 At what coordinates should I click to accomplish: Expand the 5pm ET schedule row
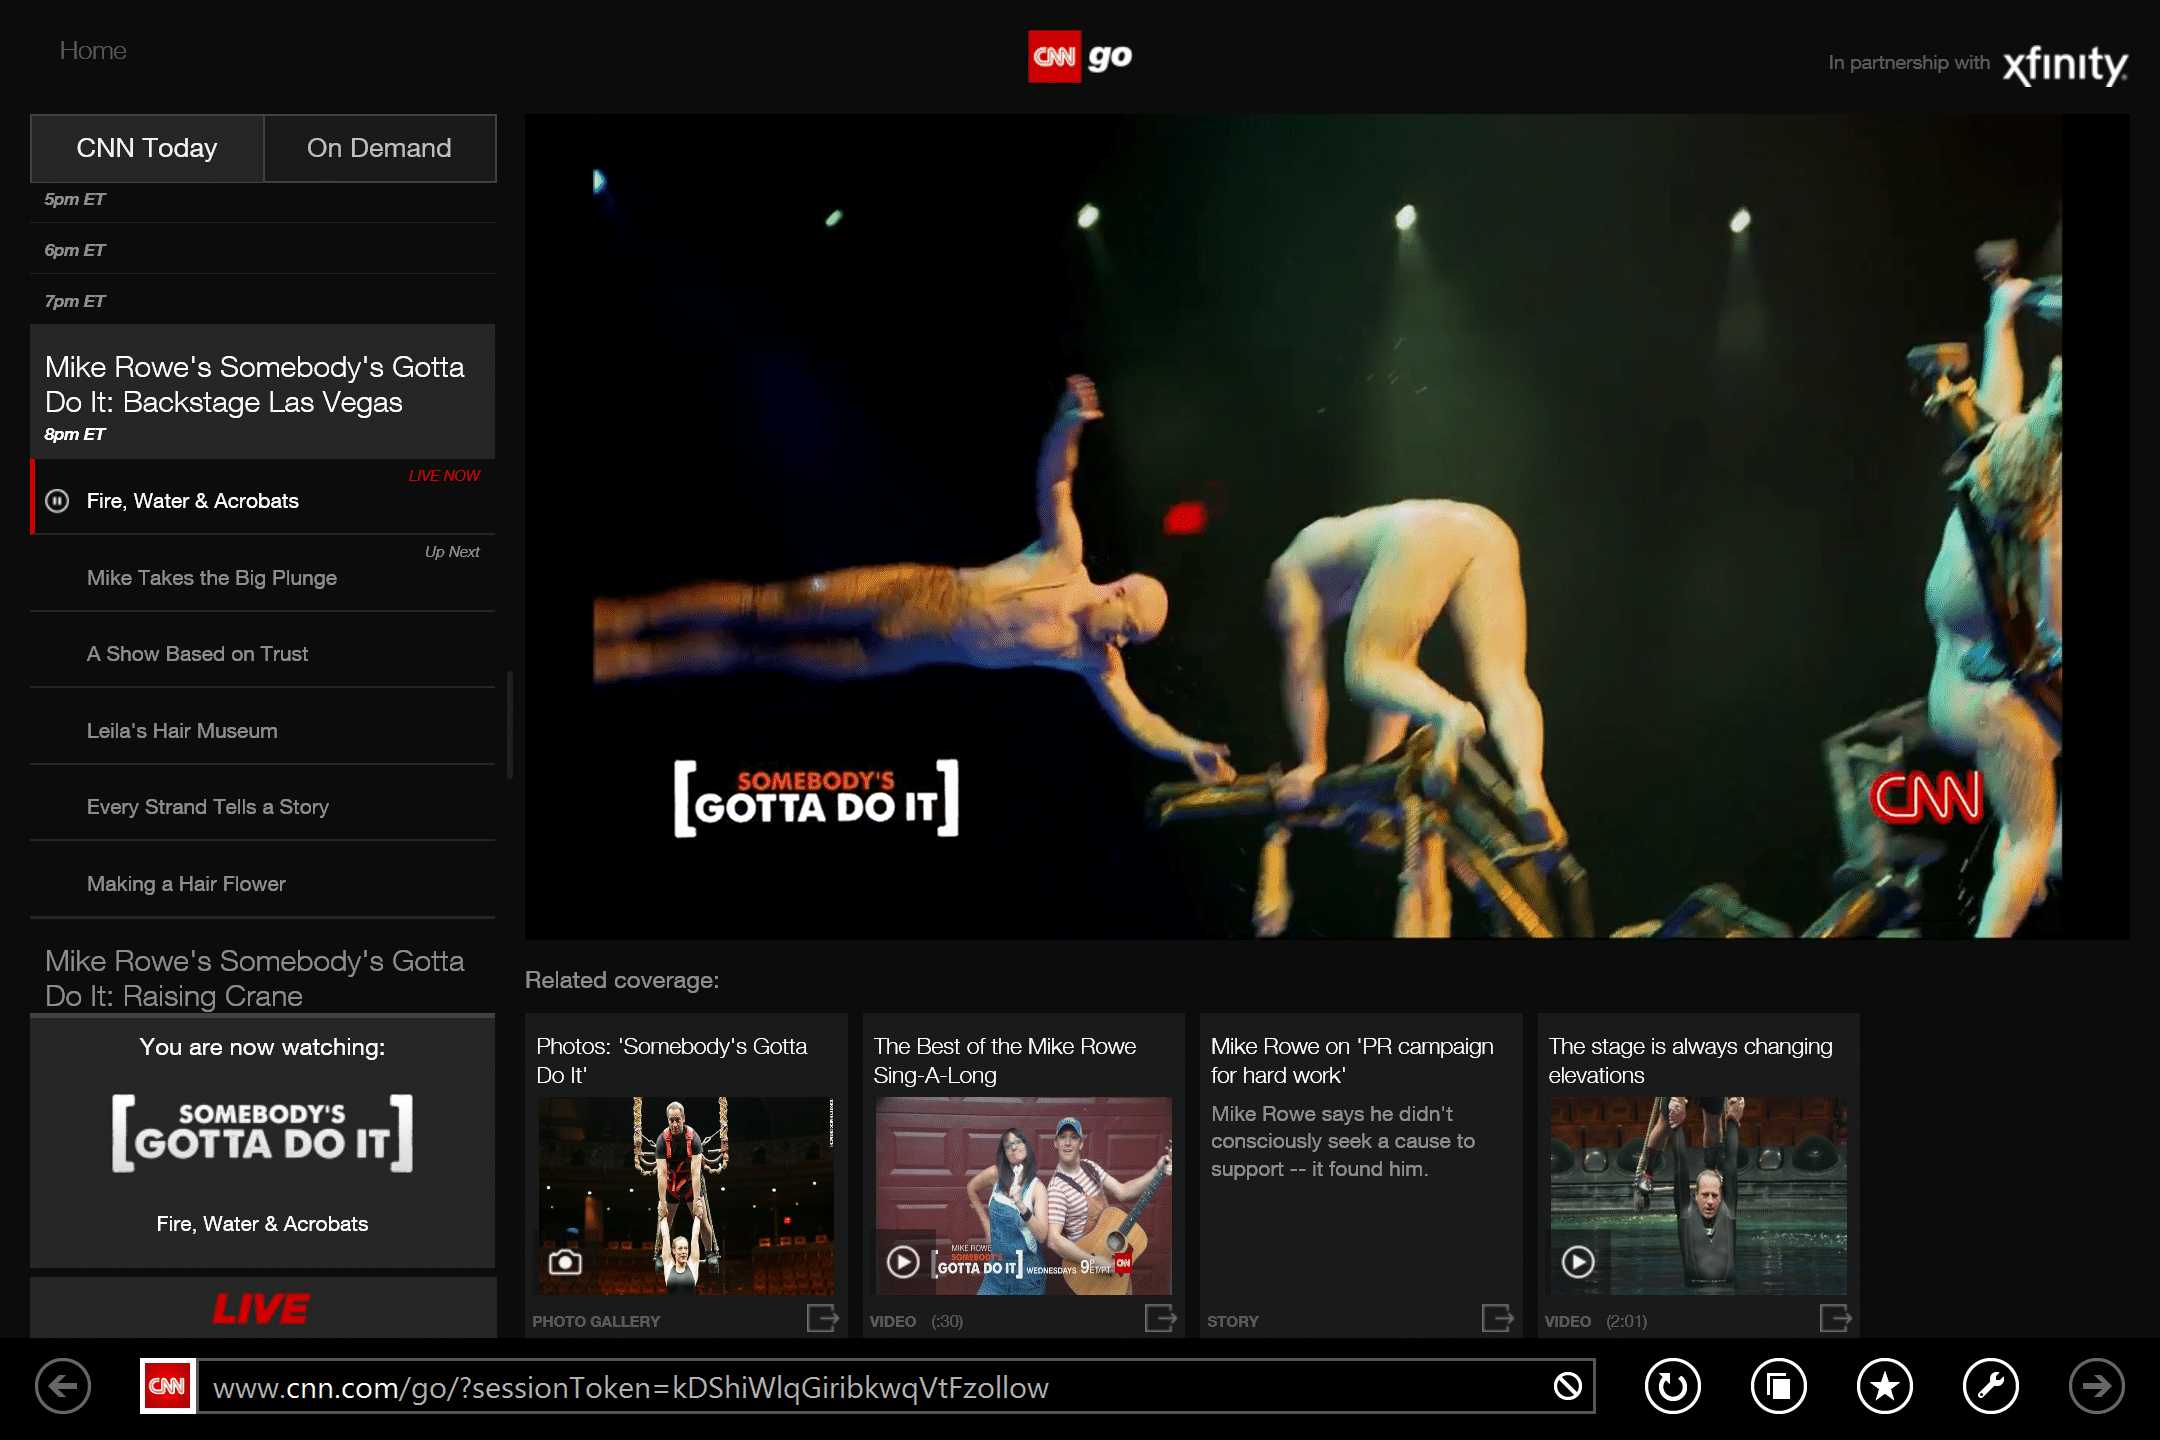coord(262,198)
